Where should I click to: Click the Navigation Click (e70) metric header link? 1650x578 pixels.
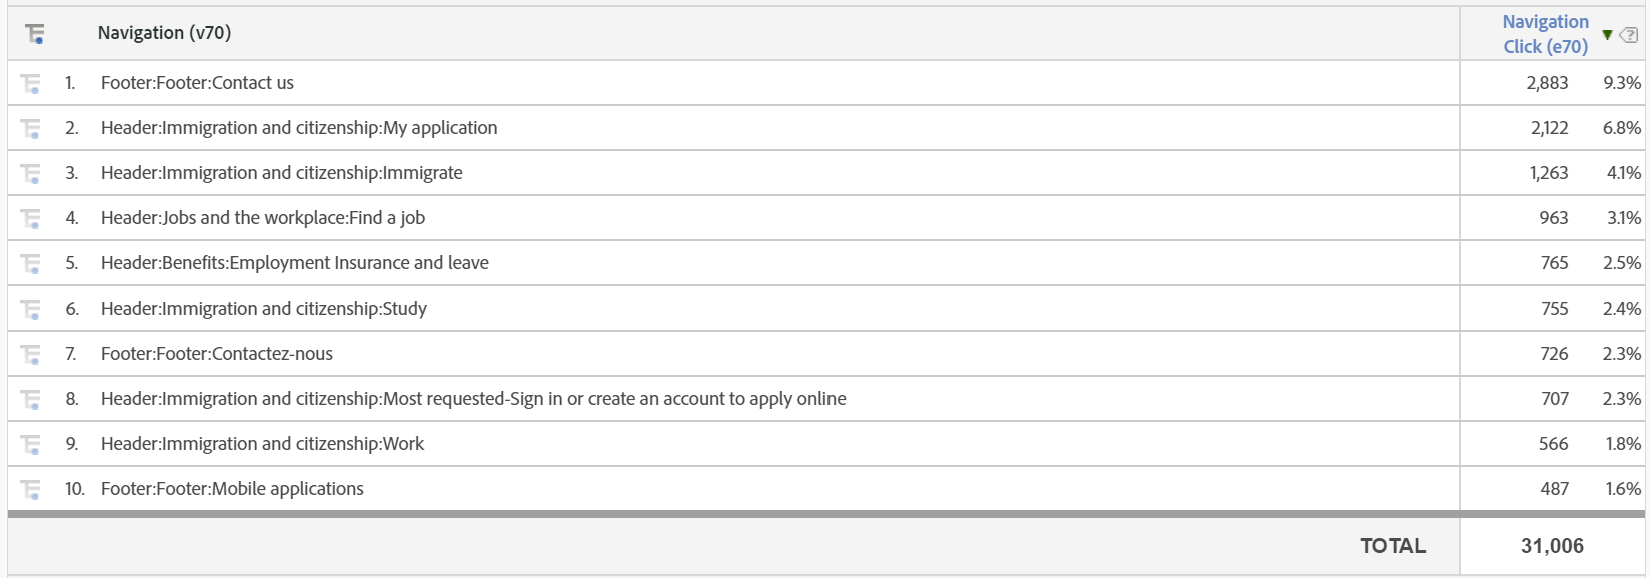(x=1545, y=33)
